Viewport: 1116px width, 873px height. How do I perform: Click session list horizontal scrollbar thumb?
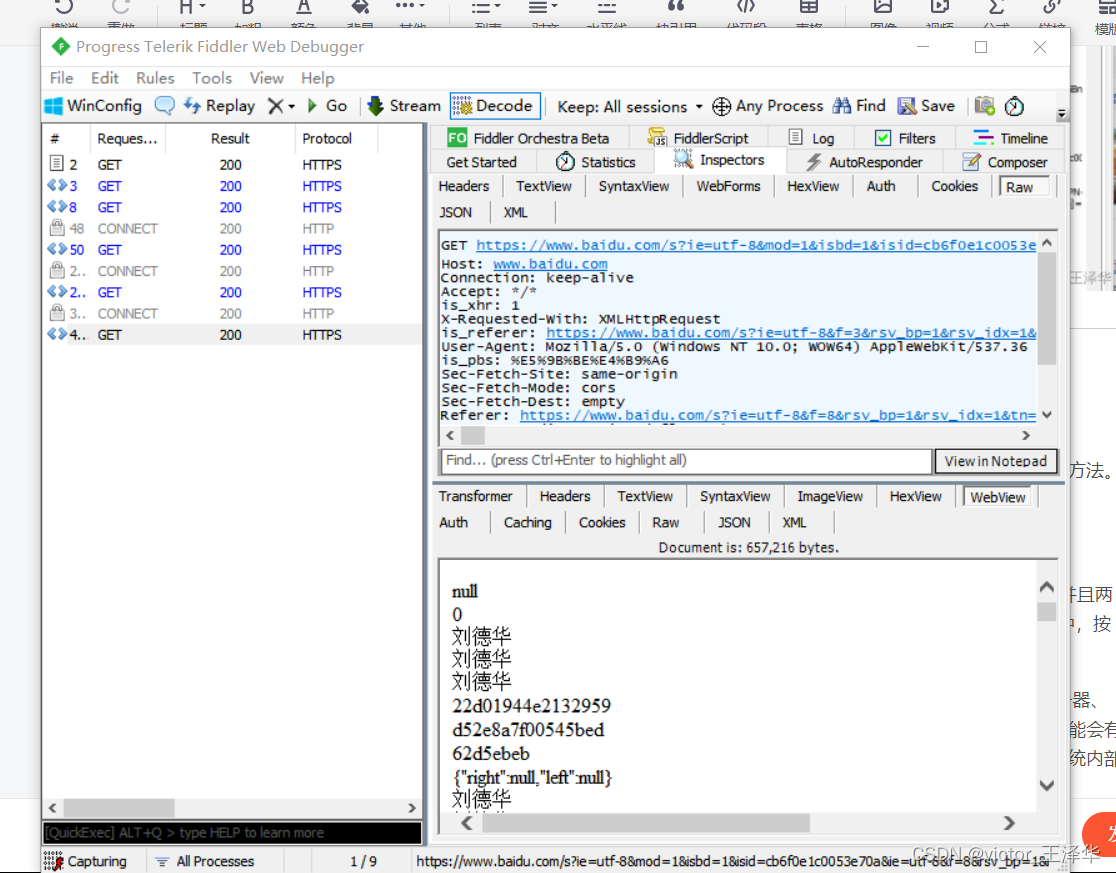119,808
